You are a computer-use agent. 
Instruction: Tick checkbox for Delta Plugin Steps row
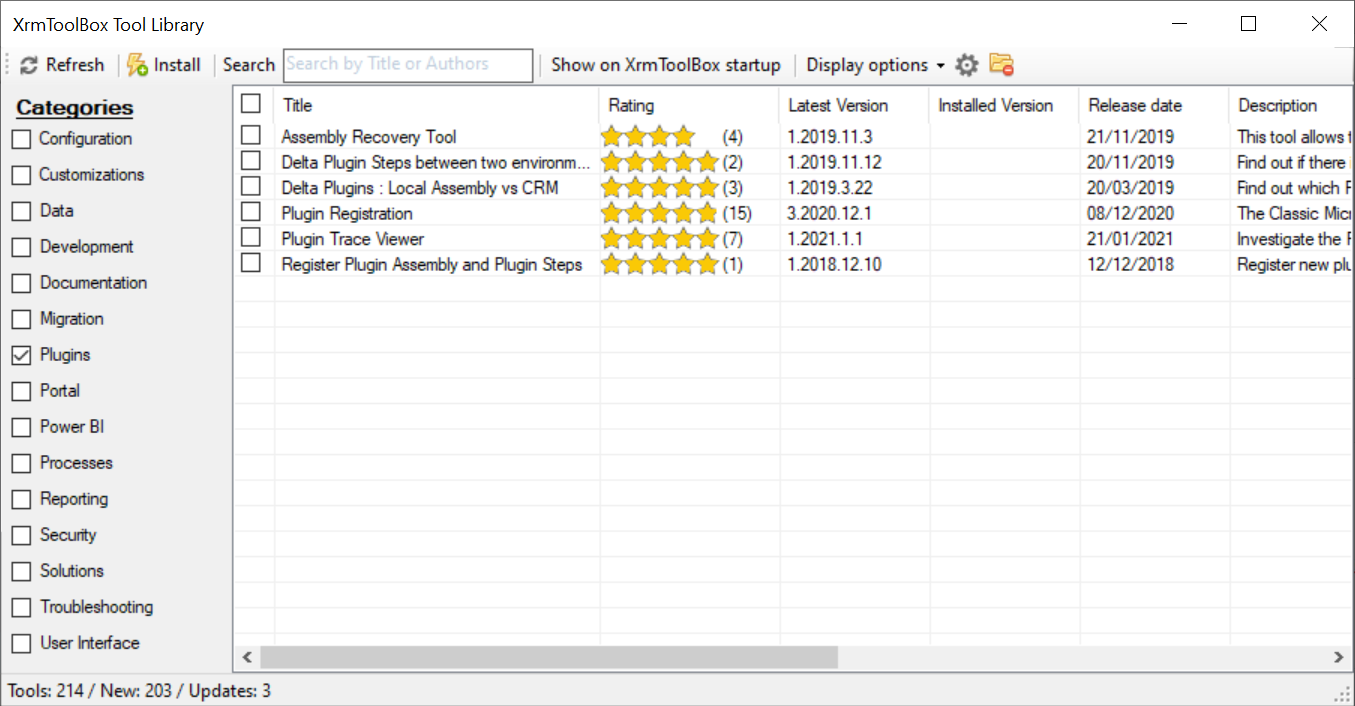(251, 161)
